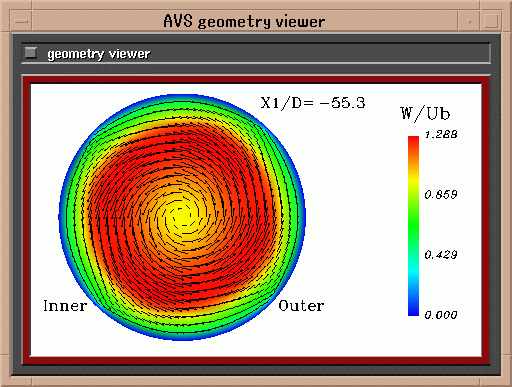Click the minimize dot button in title bar
This screenshot has width=512, height=387.
[469, 21]
